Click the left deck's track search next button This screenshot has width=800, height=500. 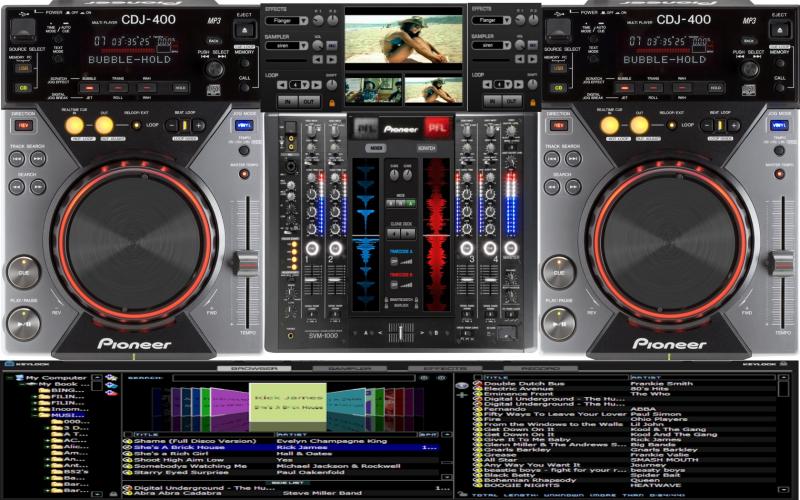click(x=38, y=159)
